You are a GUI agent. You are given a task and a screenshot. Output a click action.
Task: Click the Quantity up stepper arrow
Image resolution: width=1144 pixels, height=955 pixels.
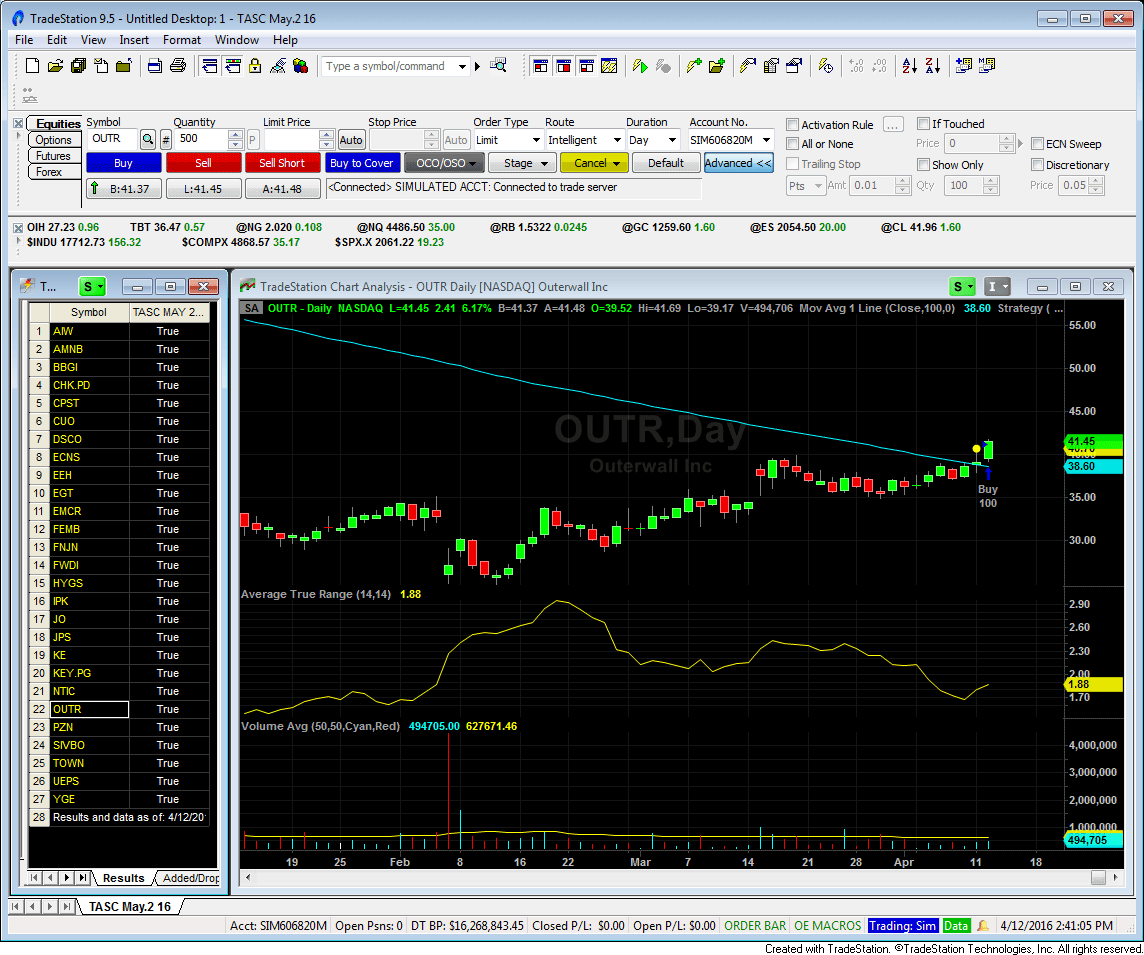pos(235,134)
